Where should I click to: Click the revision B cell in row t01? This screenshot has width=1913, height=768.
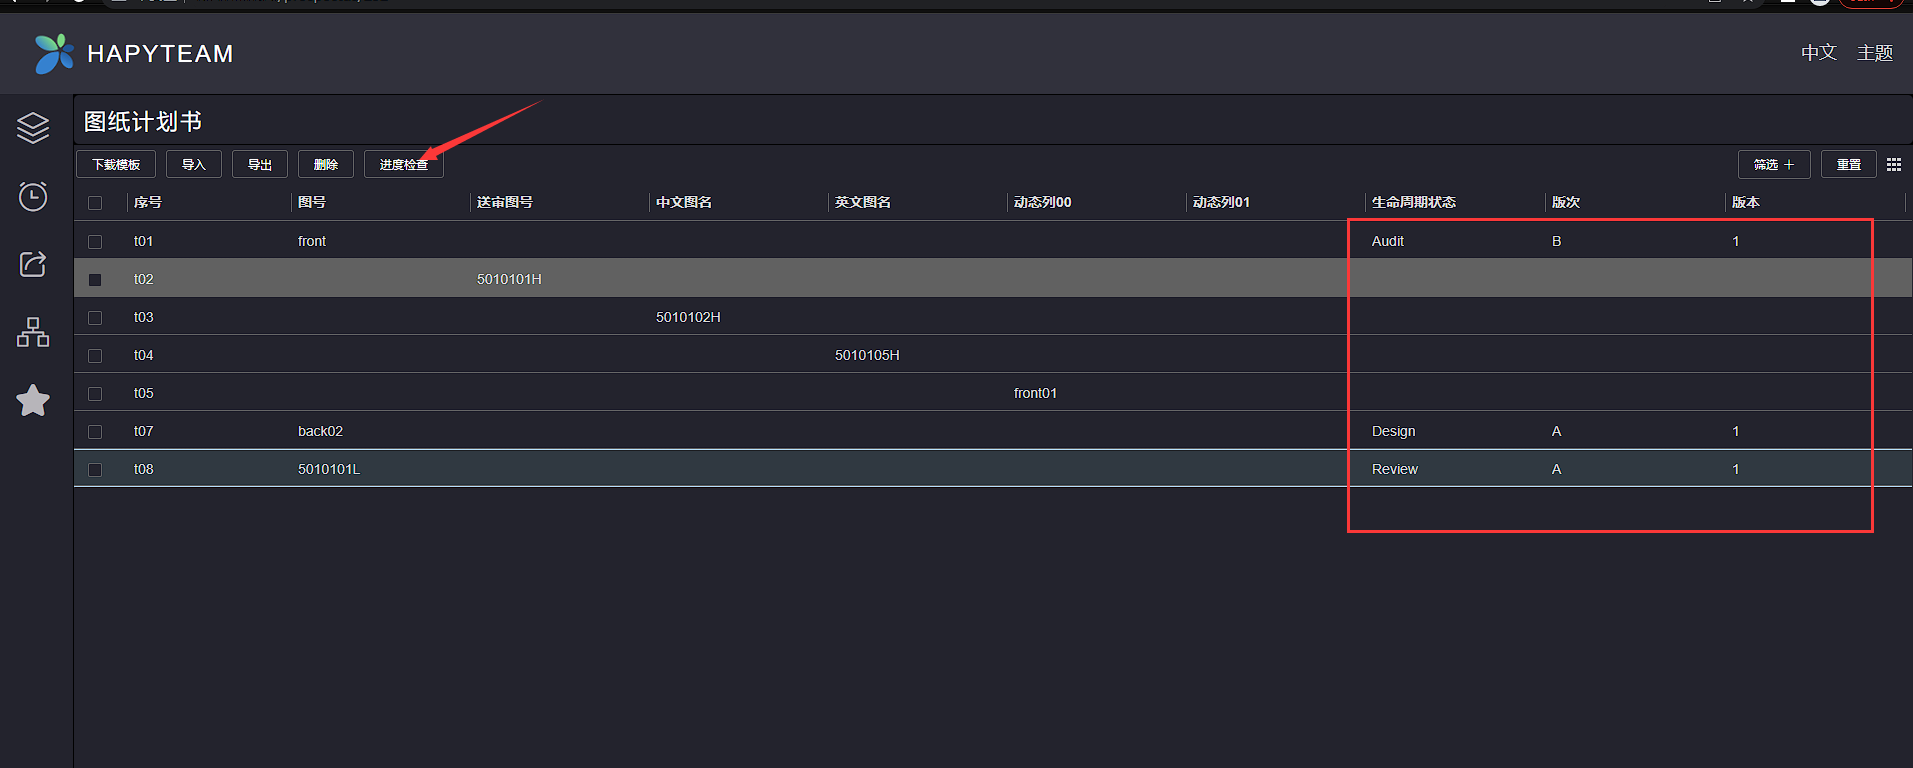pos(1556,241)
